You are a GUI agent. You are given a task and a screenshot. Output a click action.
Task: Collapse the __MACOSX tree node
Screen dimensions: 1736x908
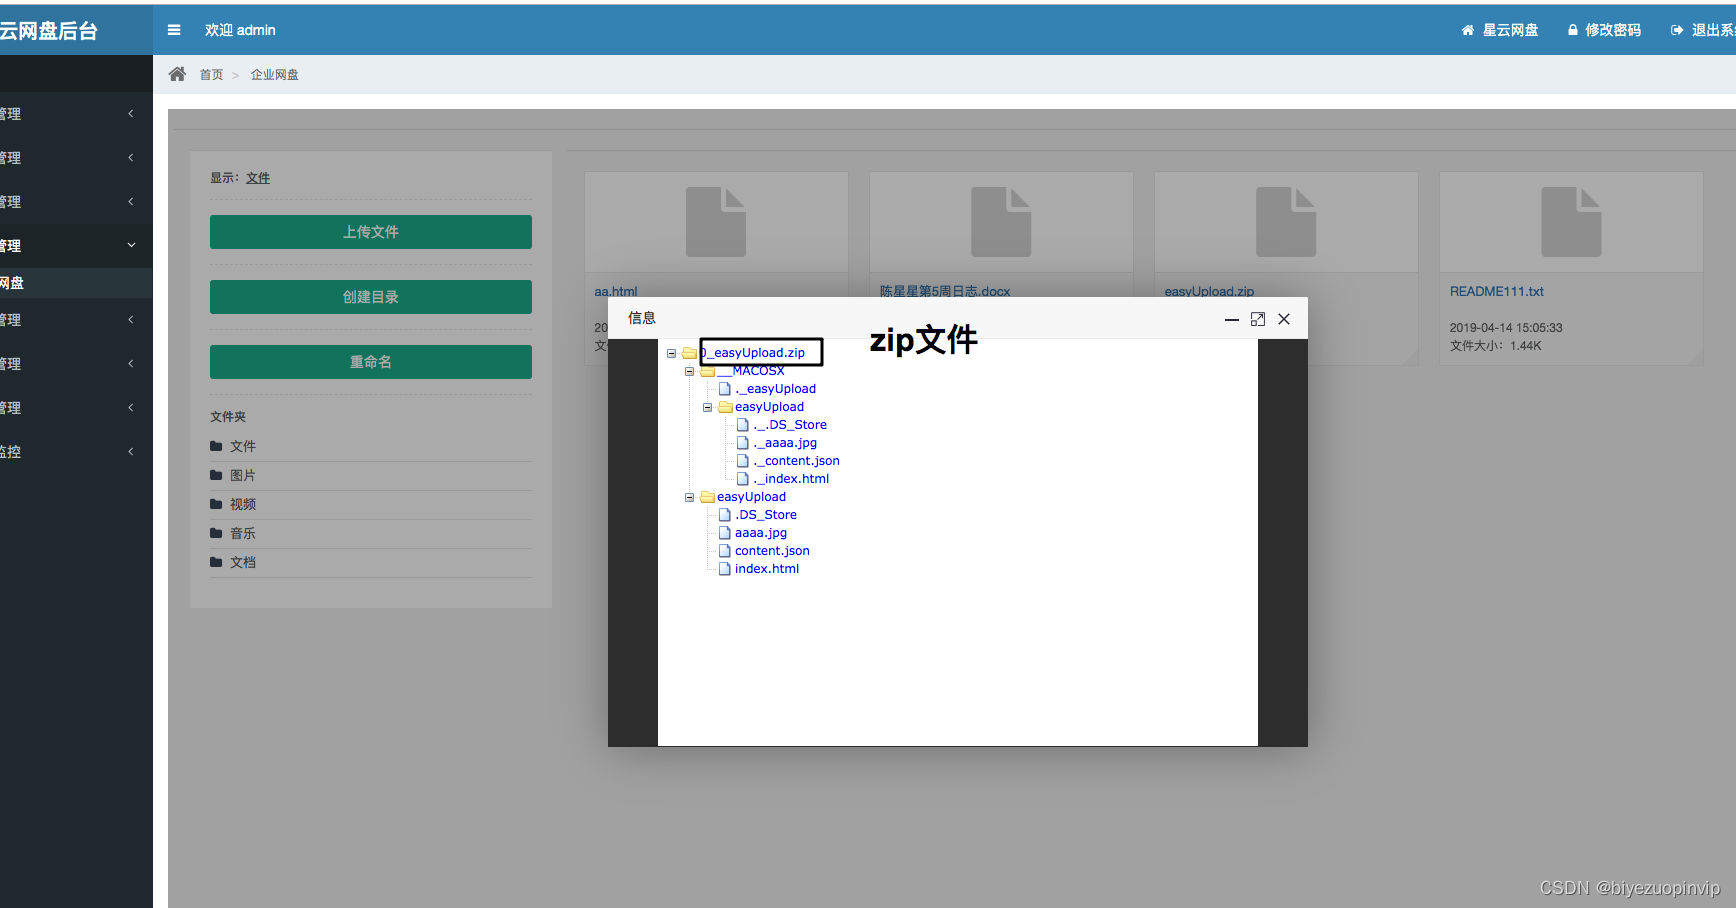[690, 371]
